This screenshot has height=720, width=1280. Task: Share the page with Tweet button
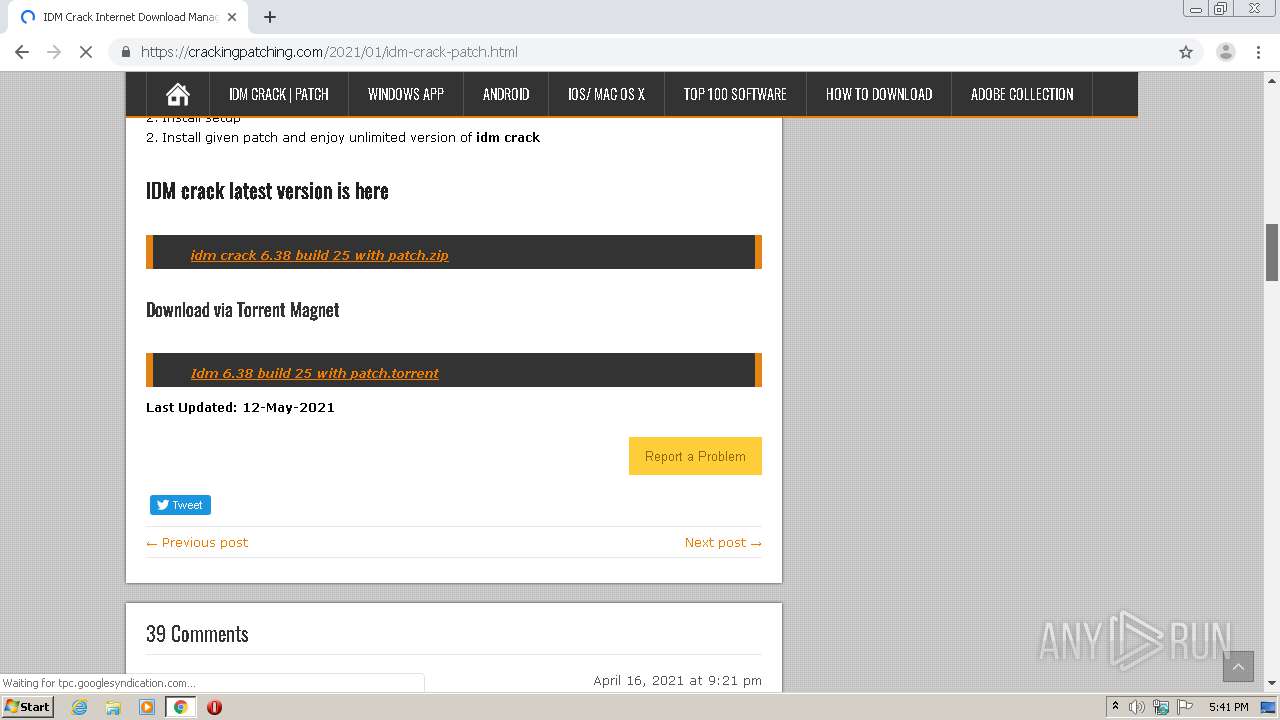180,505
